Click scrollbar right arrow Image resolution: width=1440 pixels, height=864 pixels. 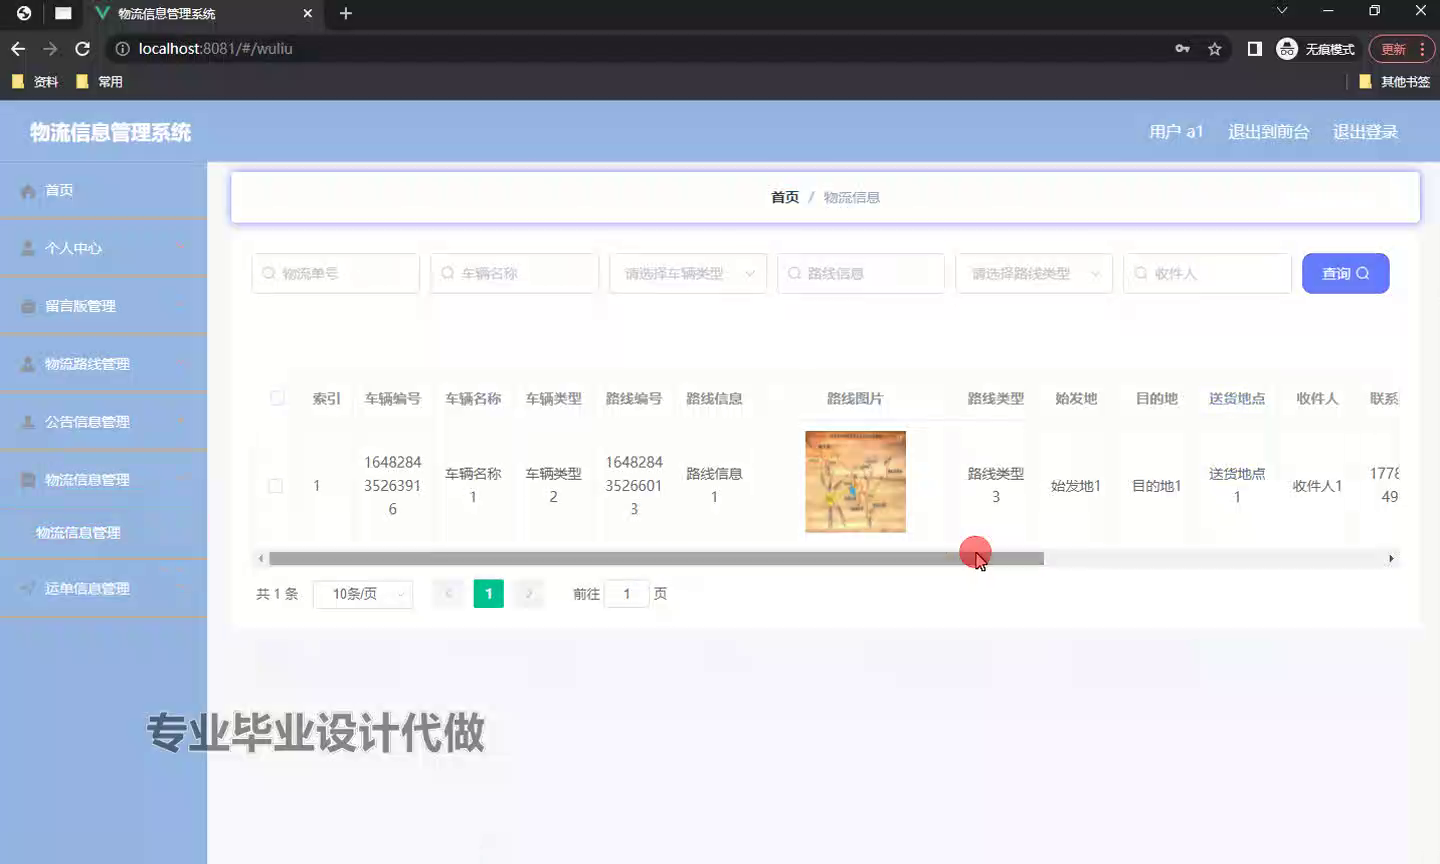coord(1391,558)
